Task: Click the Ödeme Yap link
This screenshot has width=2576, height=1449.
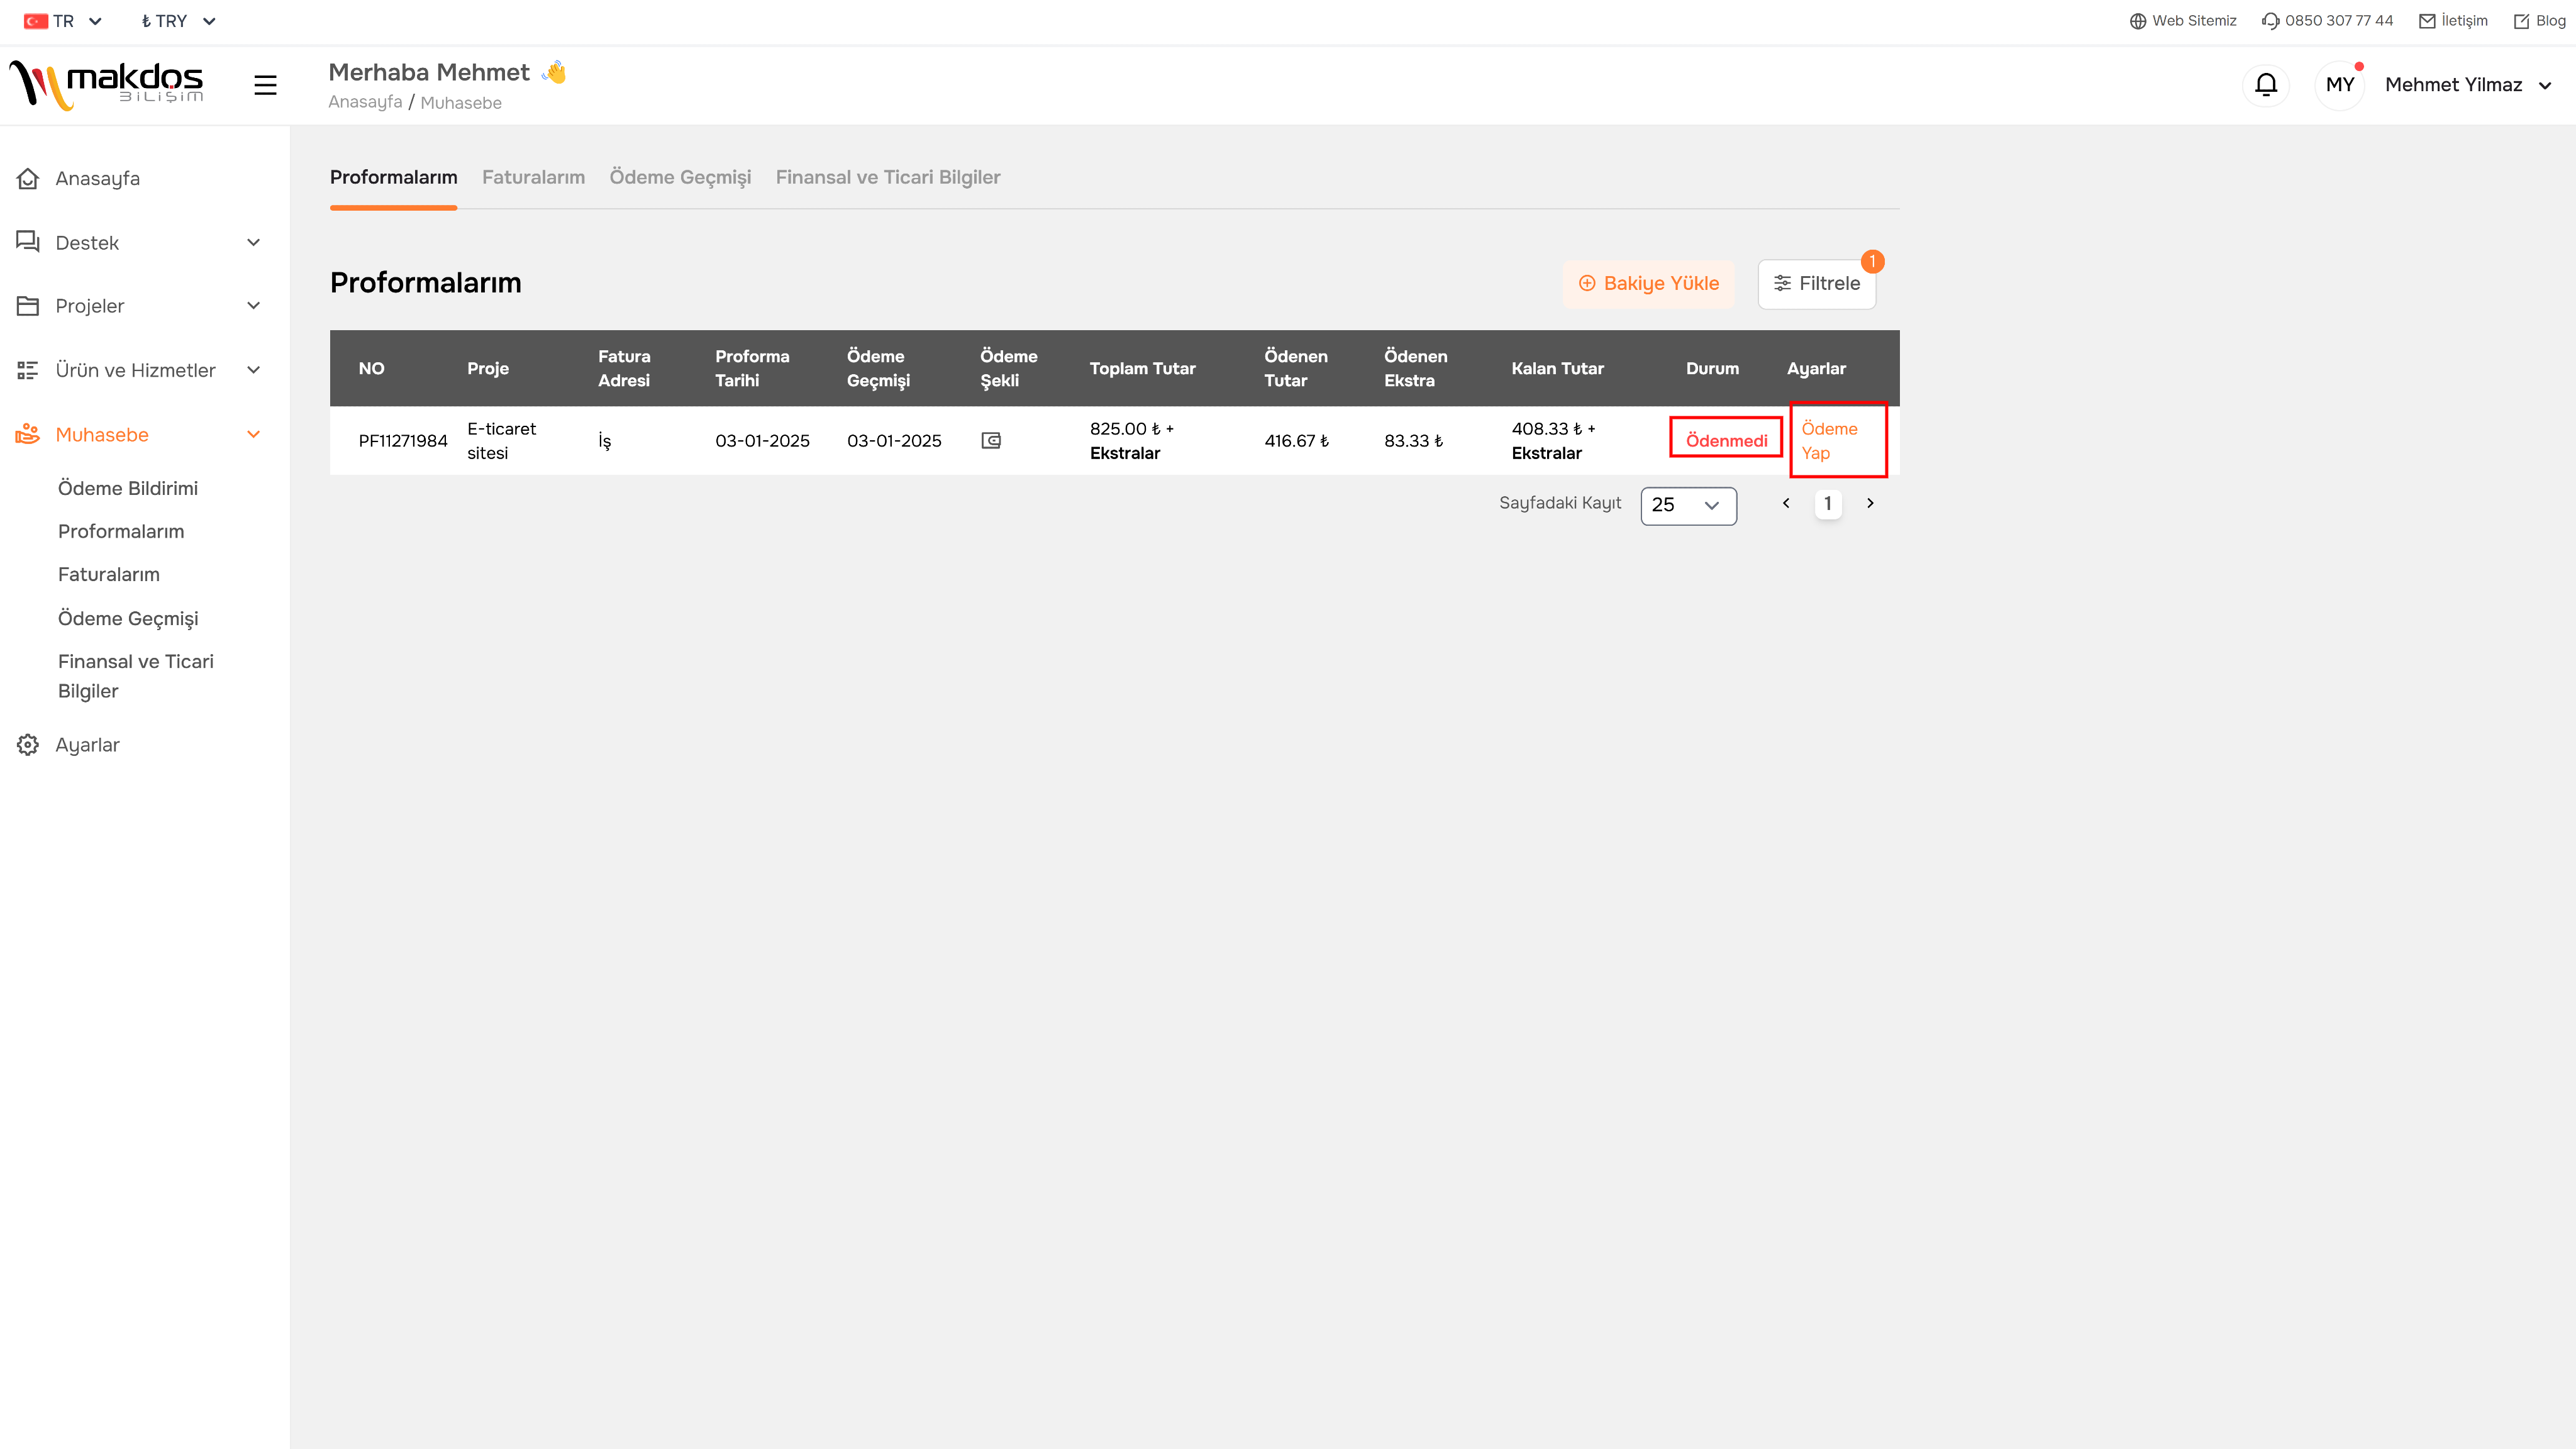Action: [x=1829, y=440]
